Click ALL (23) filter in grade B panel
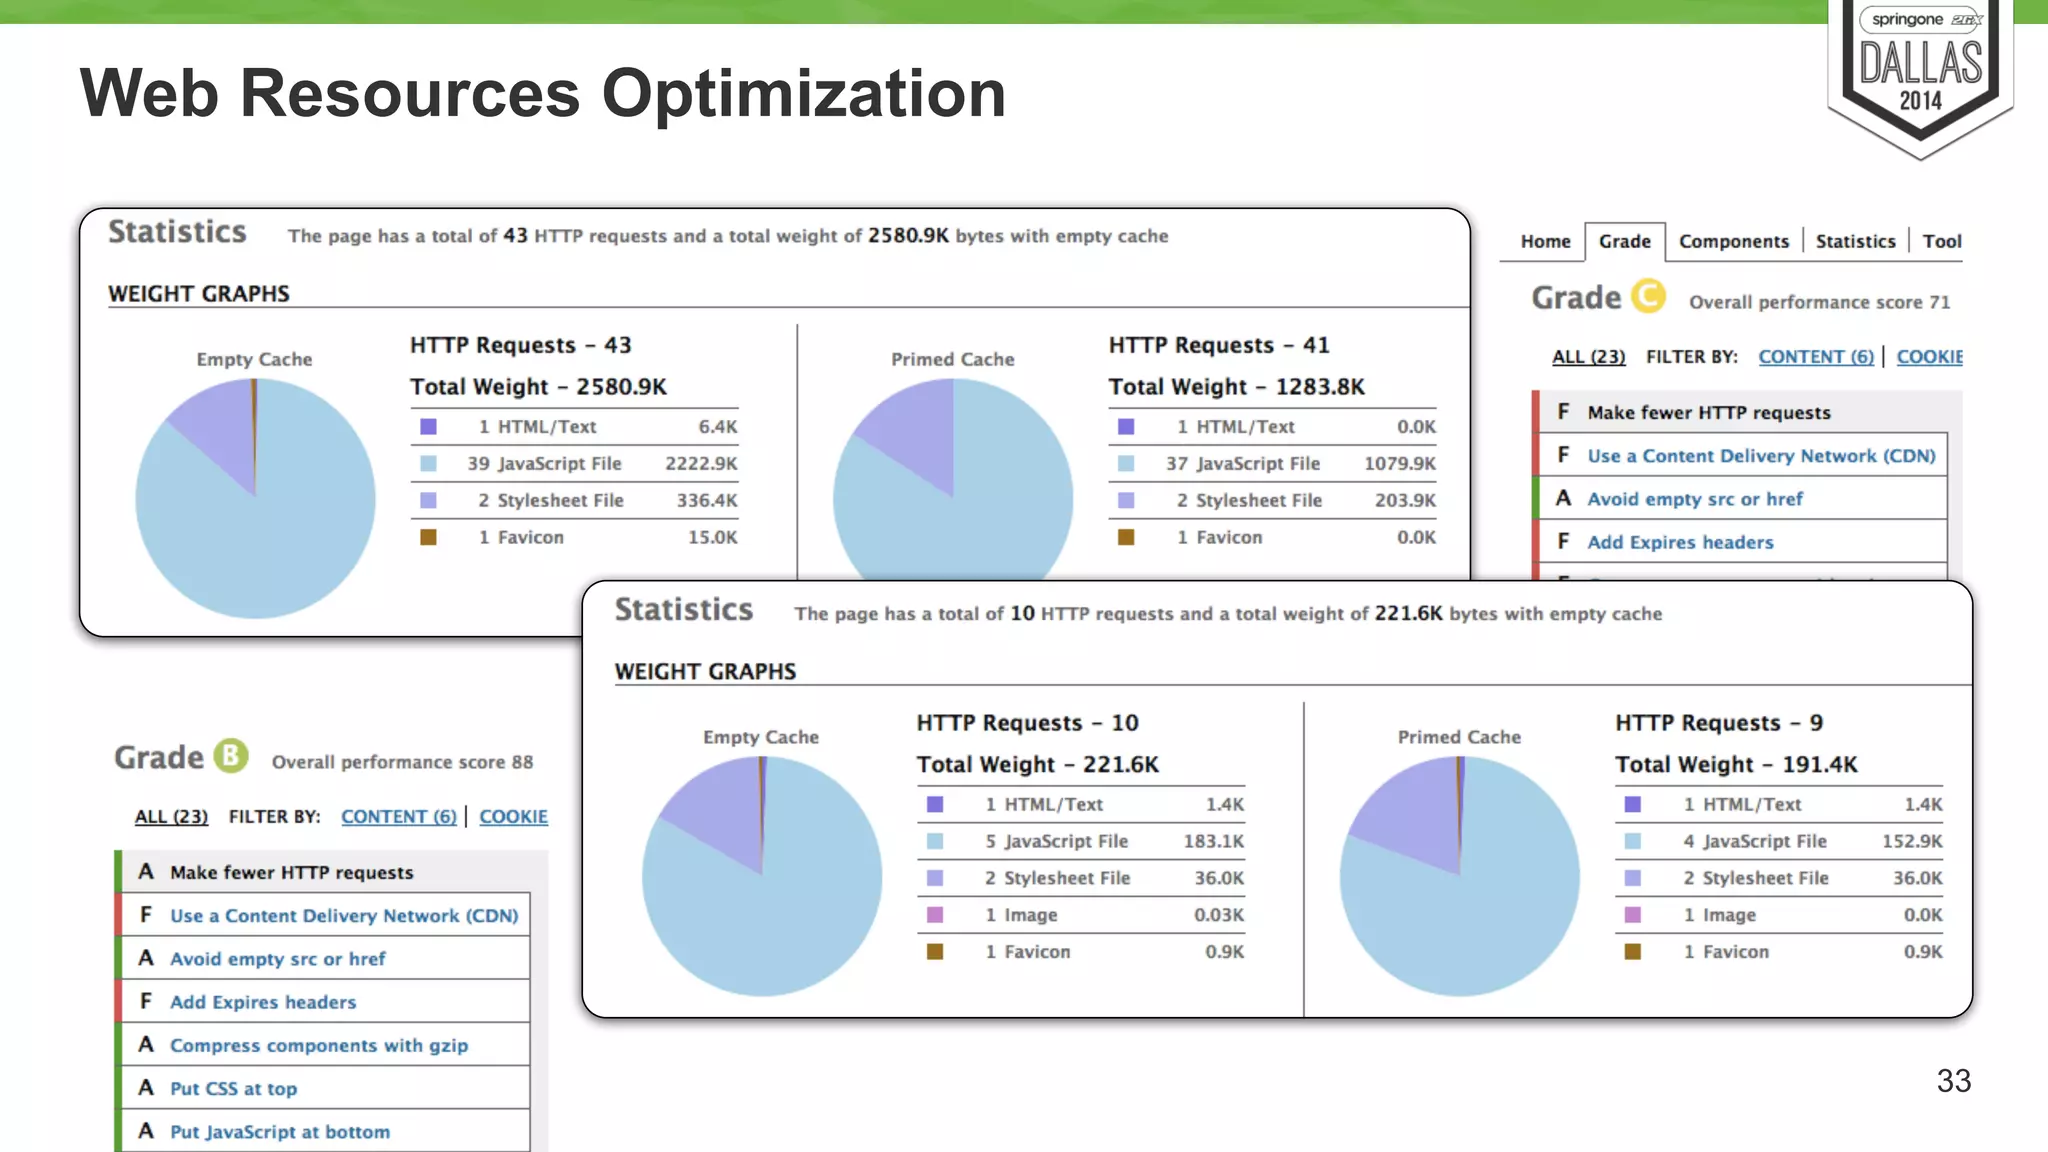The width and height of the screenshot is (2048, 1152). [x=171, y=817]
